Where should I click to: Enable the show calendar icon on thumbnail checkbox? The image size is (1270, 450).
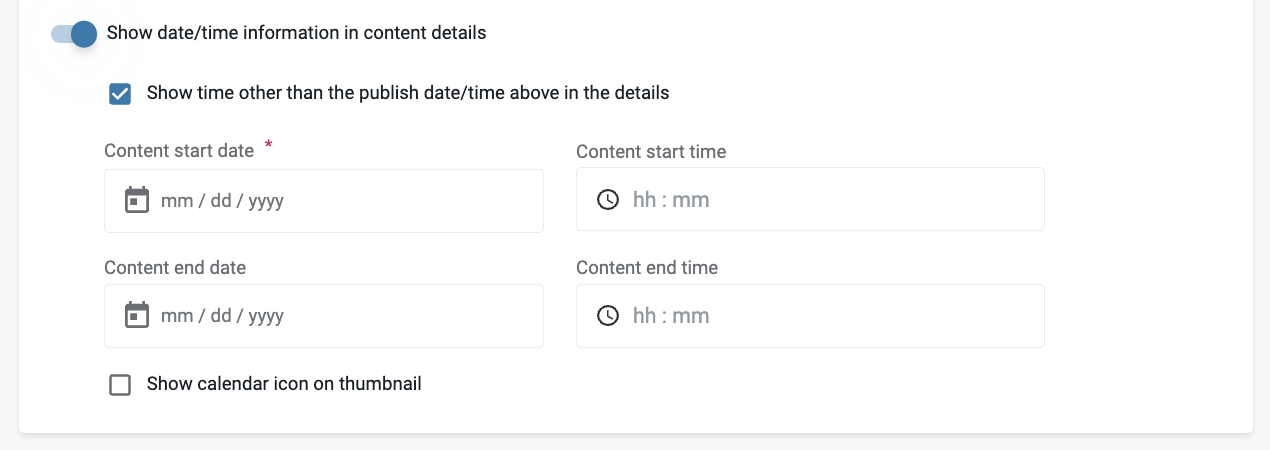coord(120,385)
